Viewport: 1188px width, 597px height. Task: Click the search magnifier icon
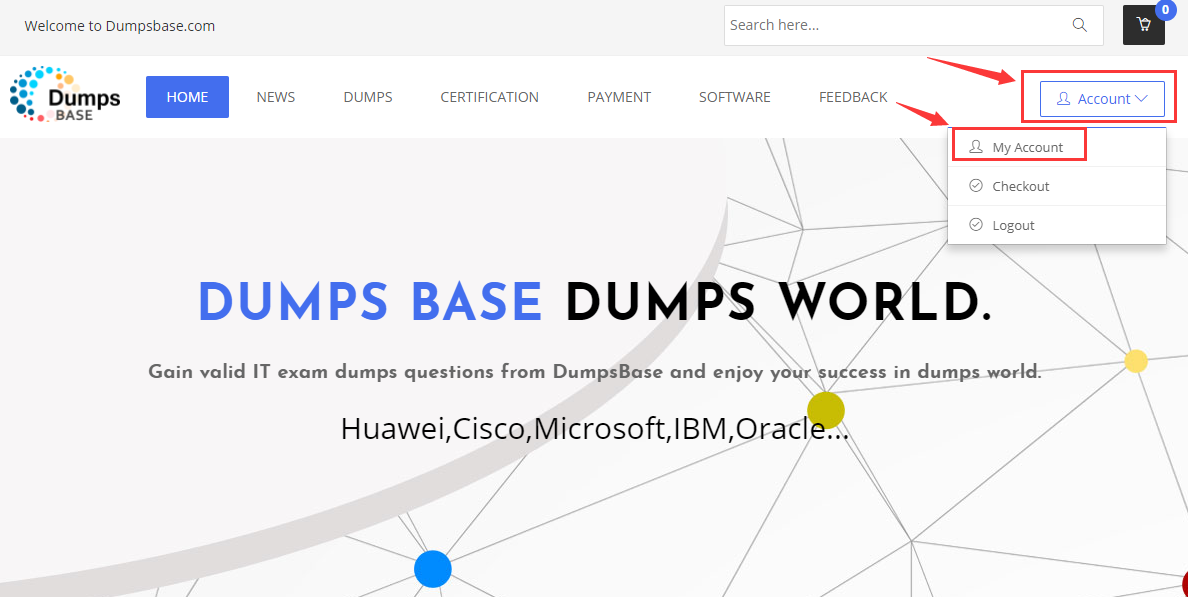point(1080,25)
